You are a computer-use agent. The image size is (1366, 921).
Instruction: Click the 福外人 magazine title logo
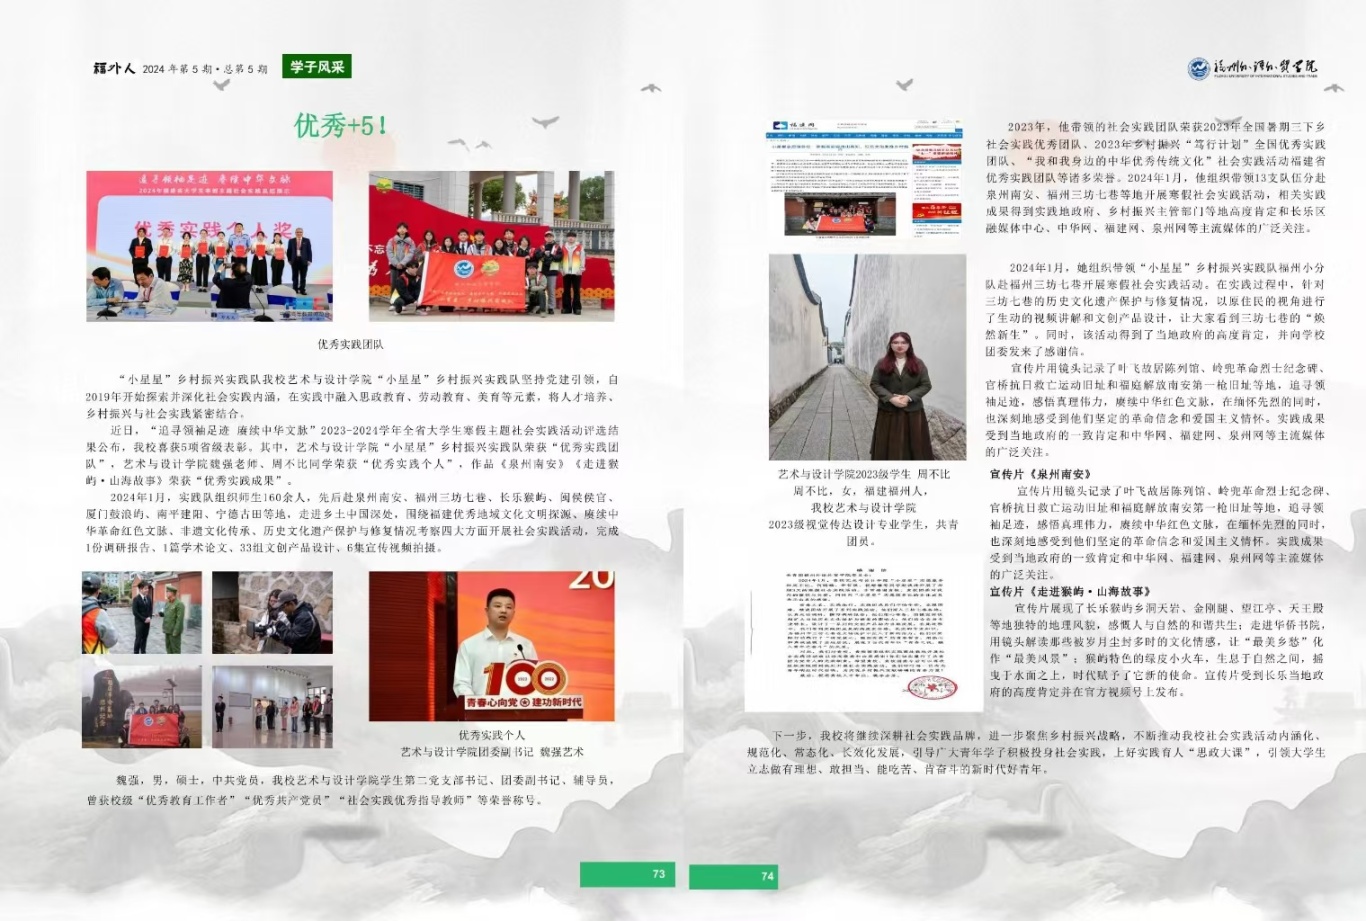pyautogui.click(x=114, y=69)
